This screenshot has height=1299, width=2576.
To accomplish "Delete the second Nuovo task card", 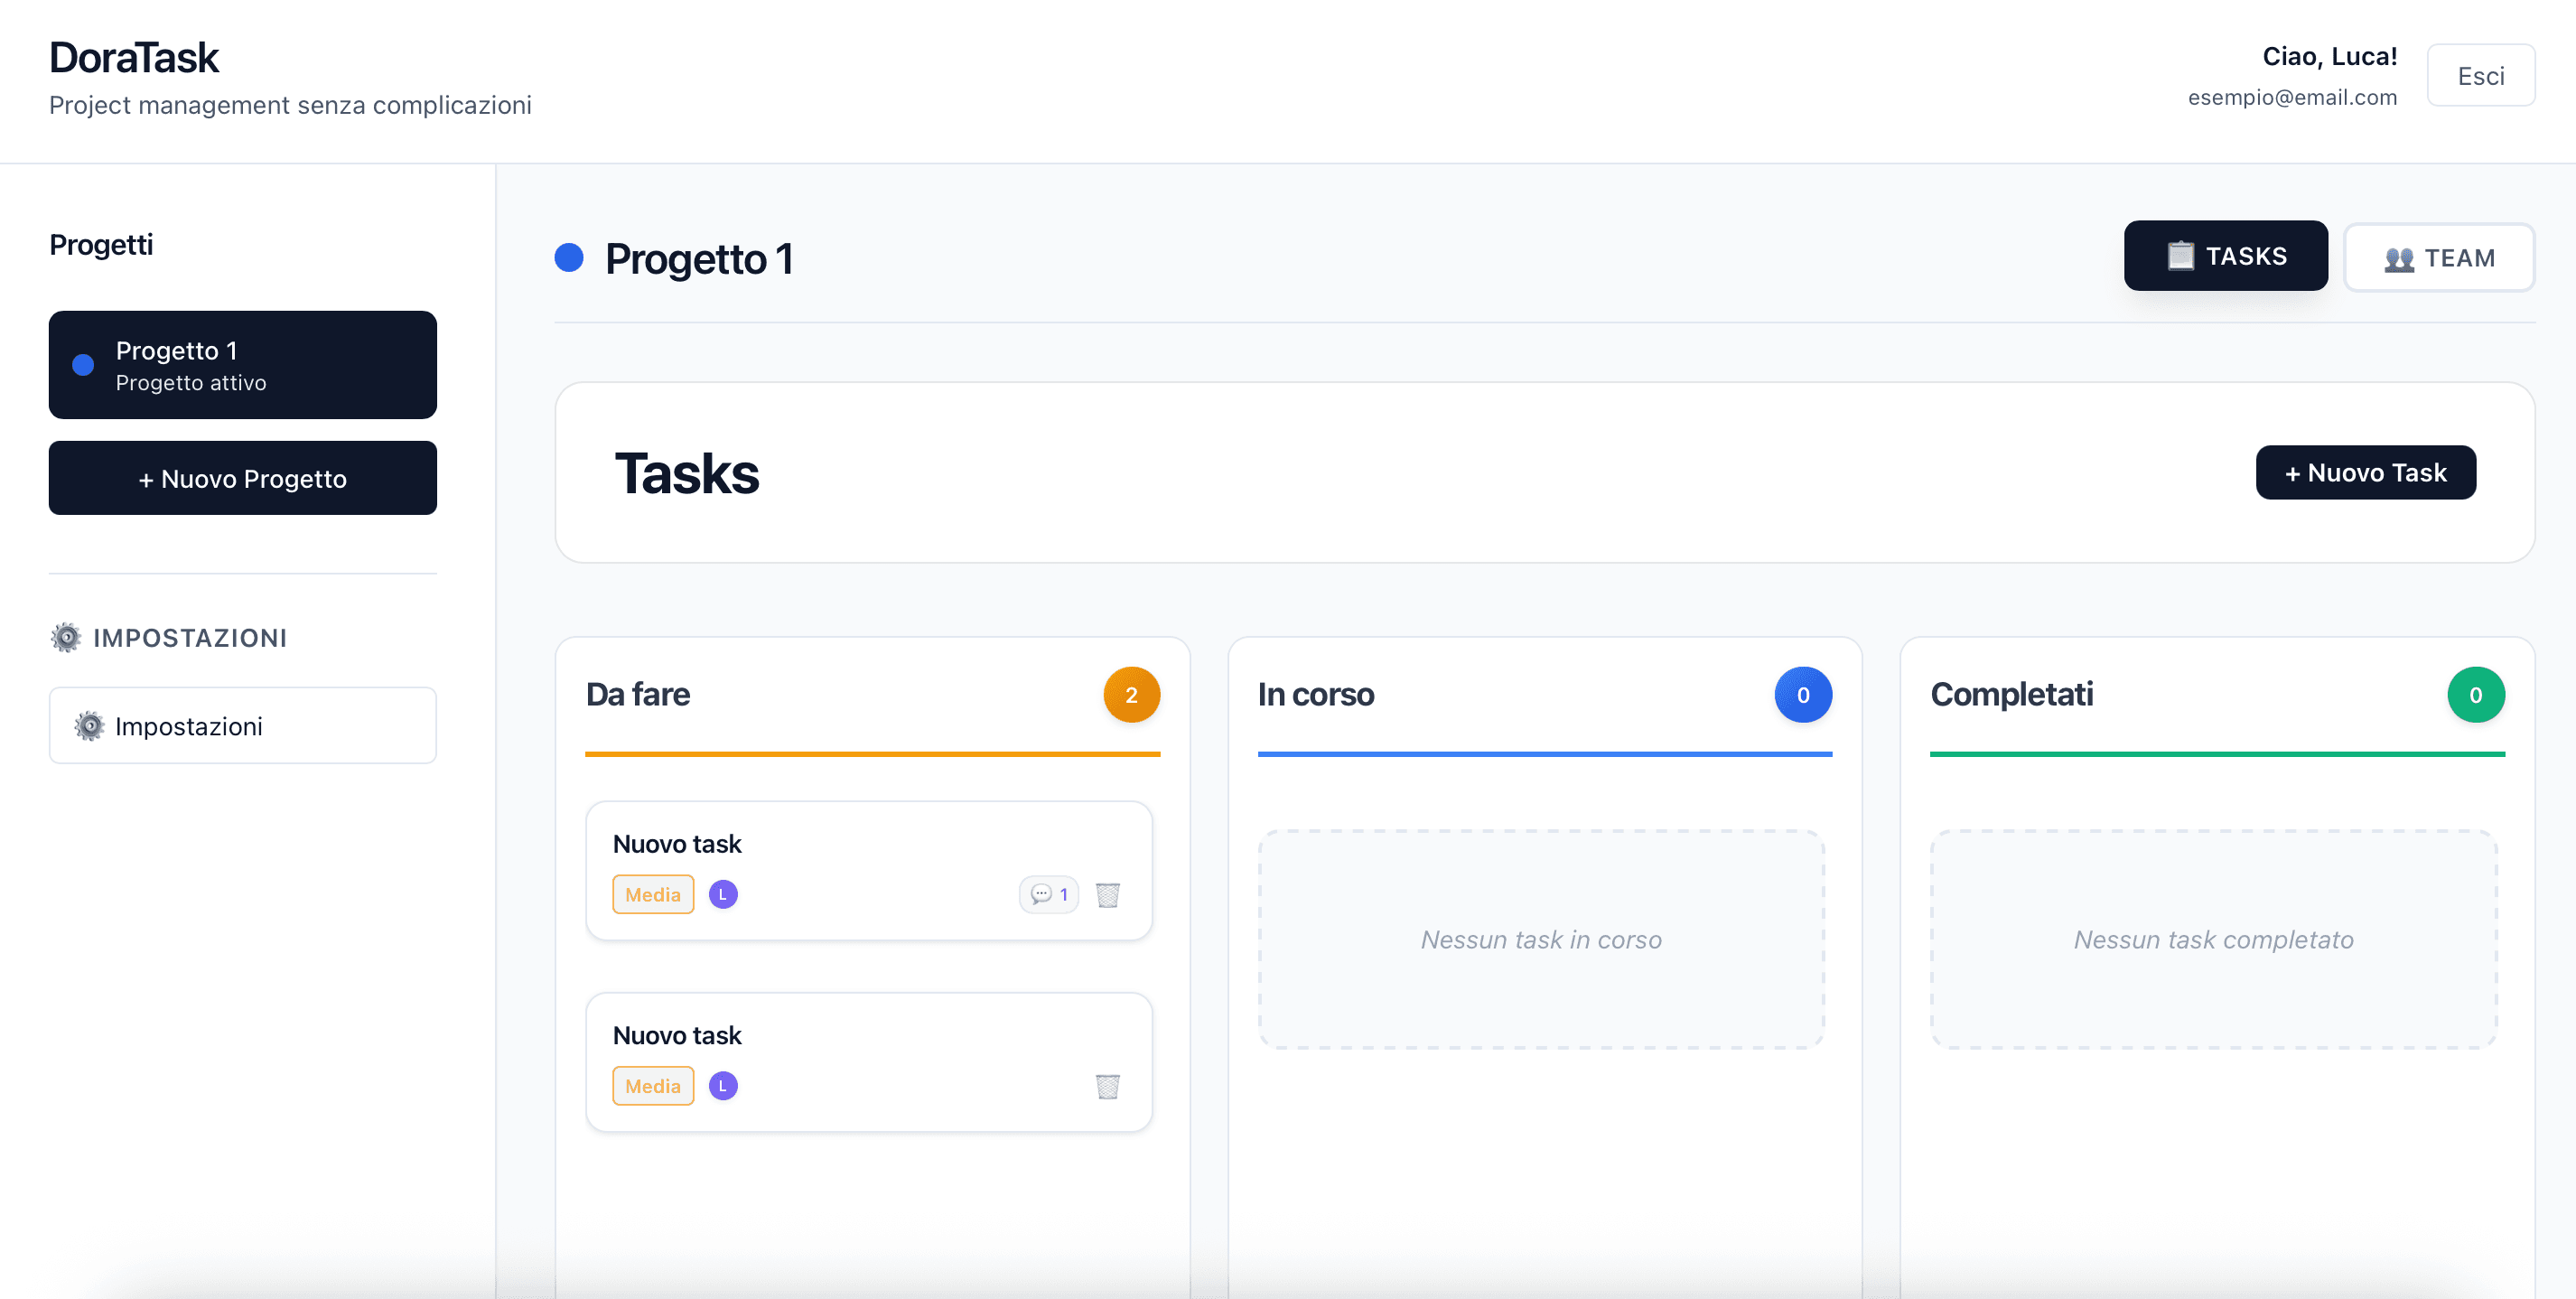I will tap(1107, 1086).
